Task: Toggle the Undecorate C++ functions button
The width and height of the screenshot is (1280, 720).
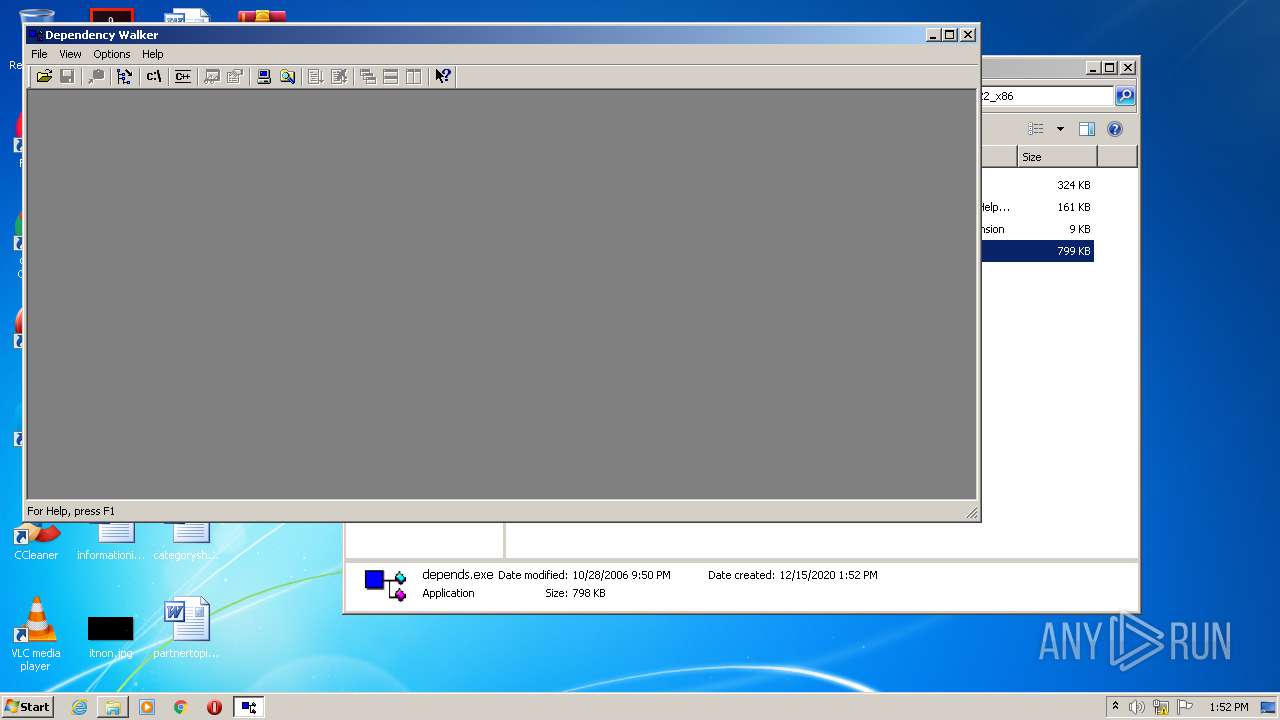Action: tap(182, 76)
